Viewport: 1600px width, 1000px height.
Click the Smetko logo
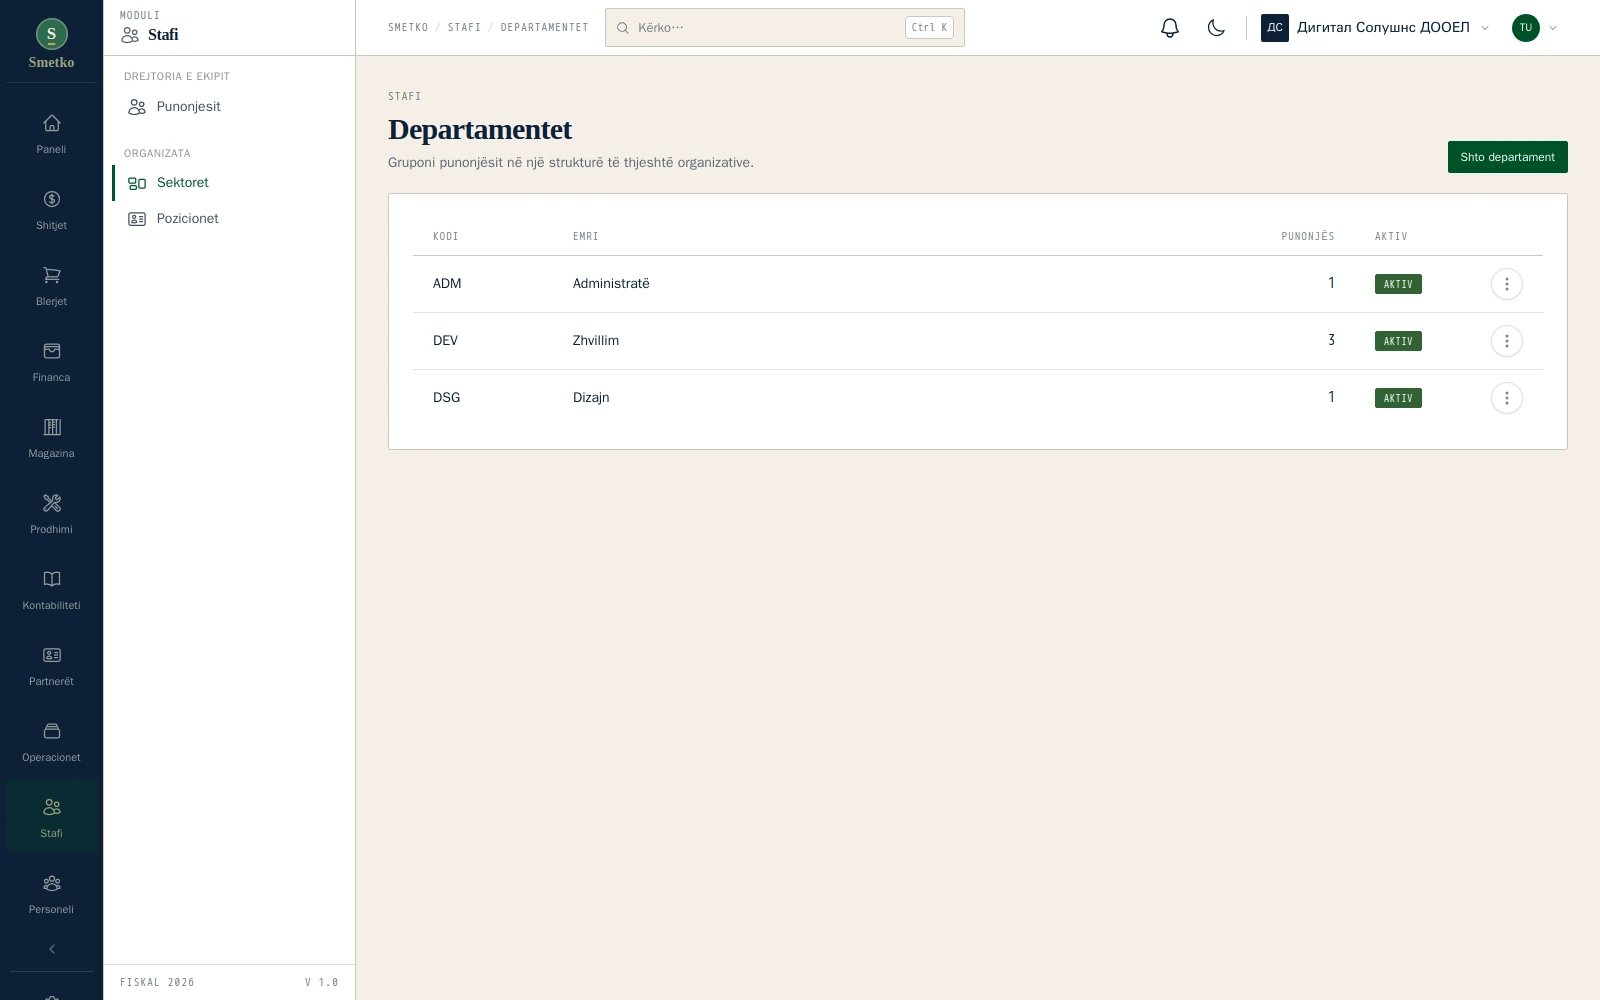coord(51,44)
